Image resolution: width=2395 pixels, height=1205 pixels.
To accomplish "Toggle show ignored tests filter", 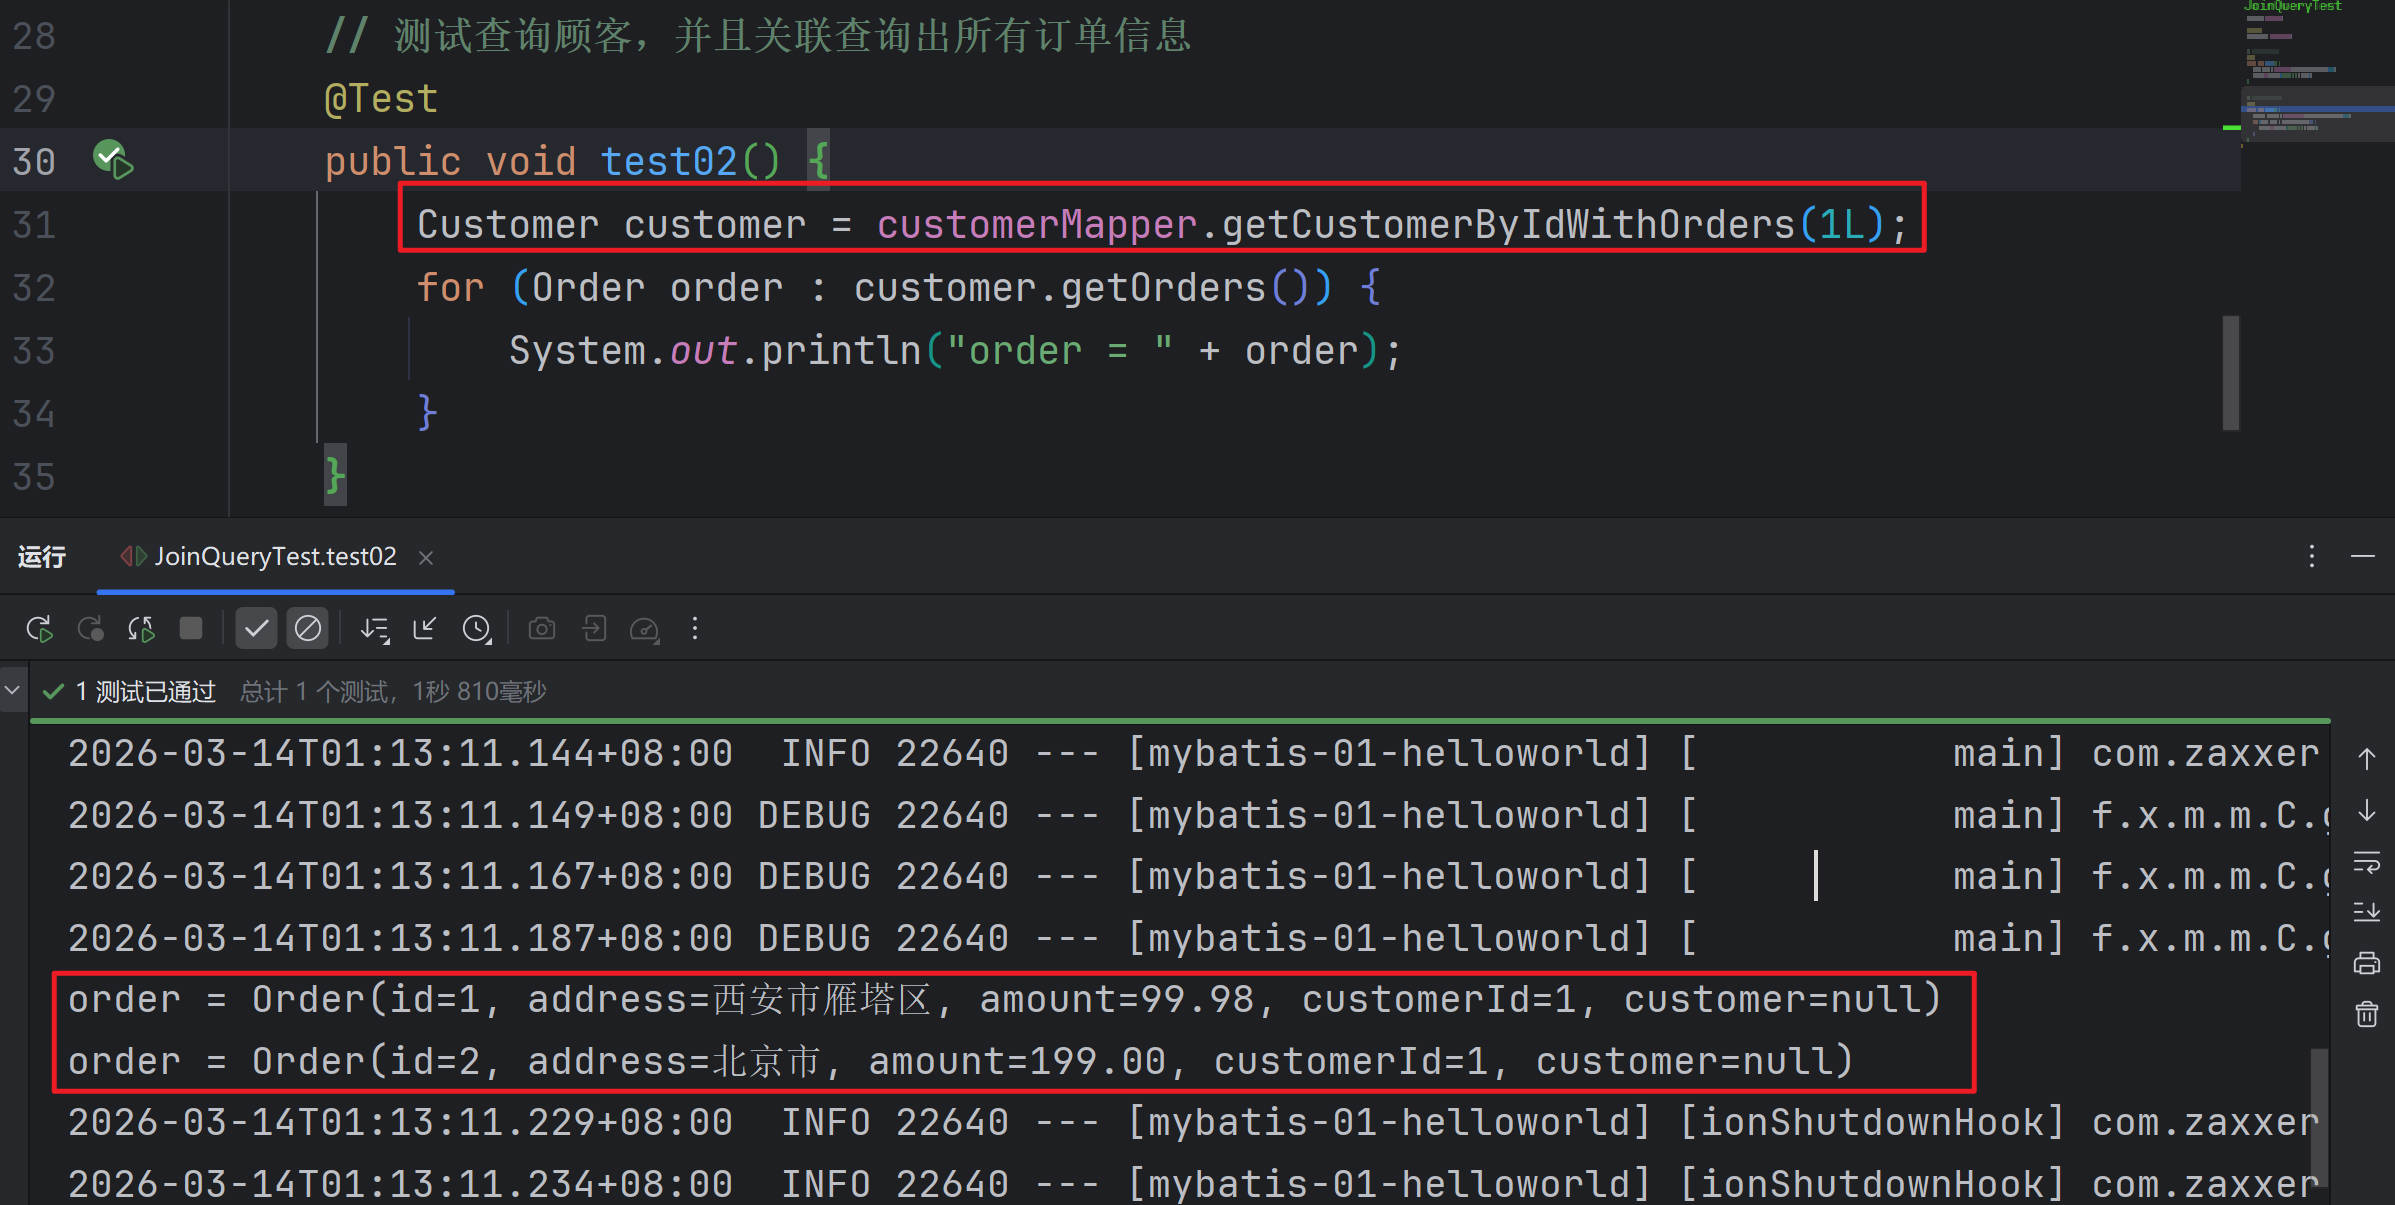I will point(307,629).
